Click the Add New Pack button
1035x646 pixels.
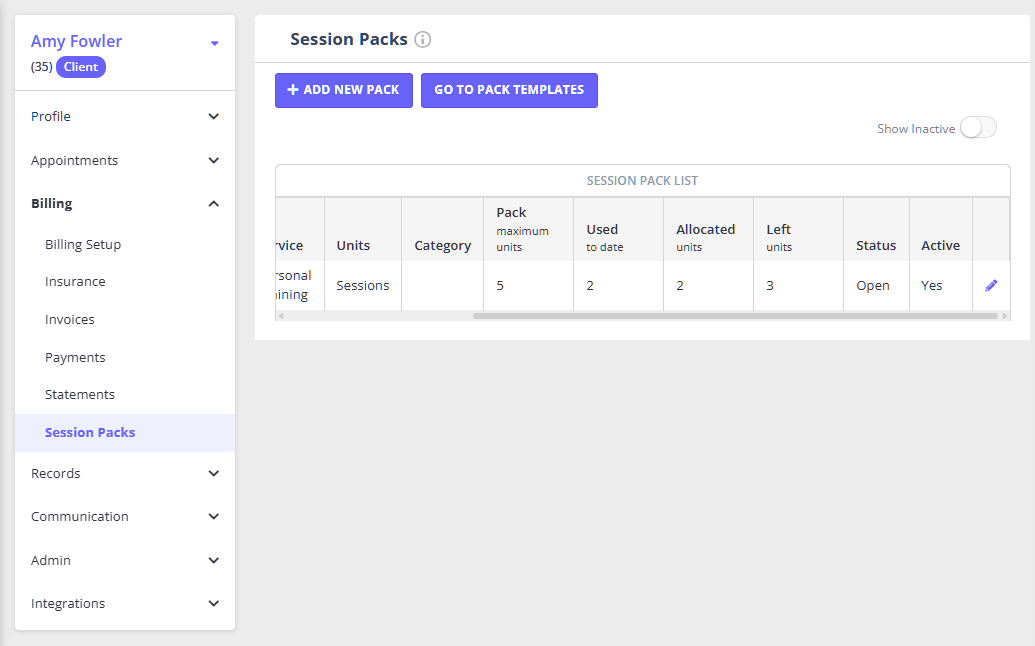tap(343, 90)
